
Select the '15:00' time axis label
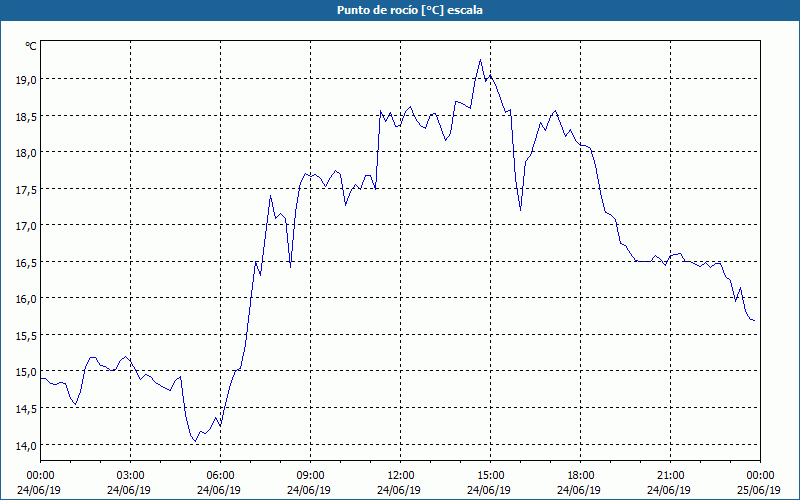point(490,476)
